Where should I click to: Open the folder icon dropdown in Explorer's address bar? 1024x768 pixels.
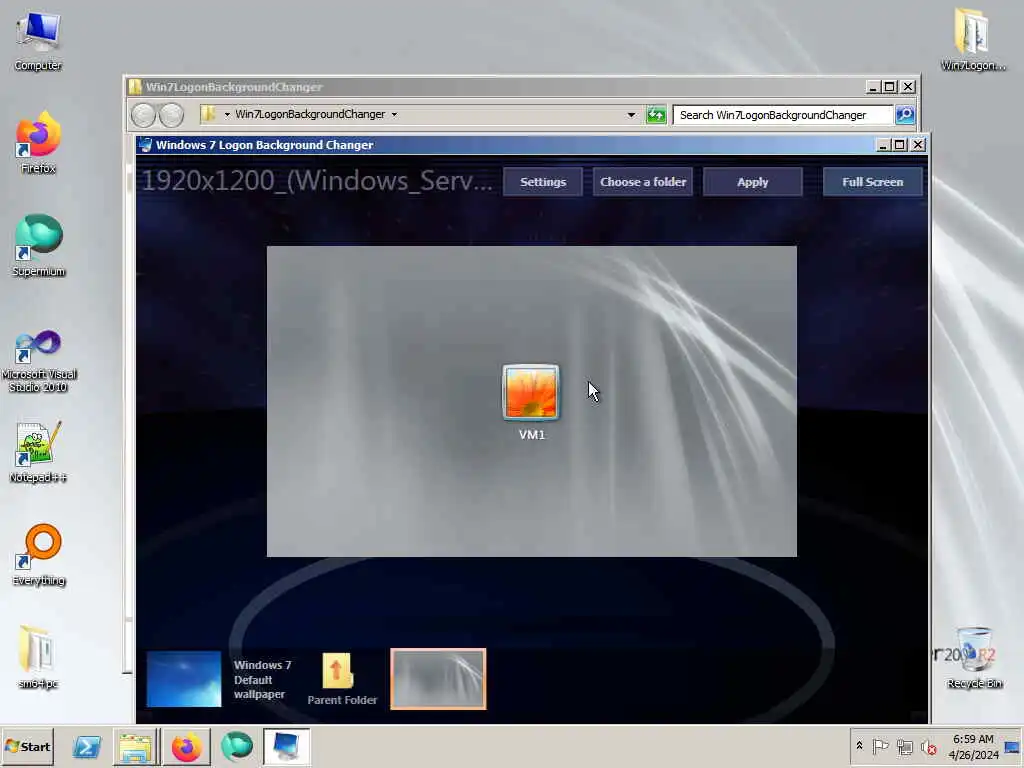tap(227, 114)
